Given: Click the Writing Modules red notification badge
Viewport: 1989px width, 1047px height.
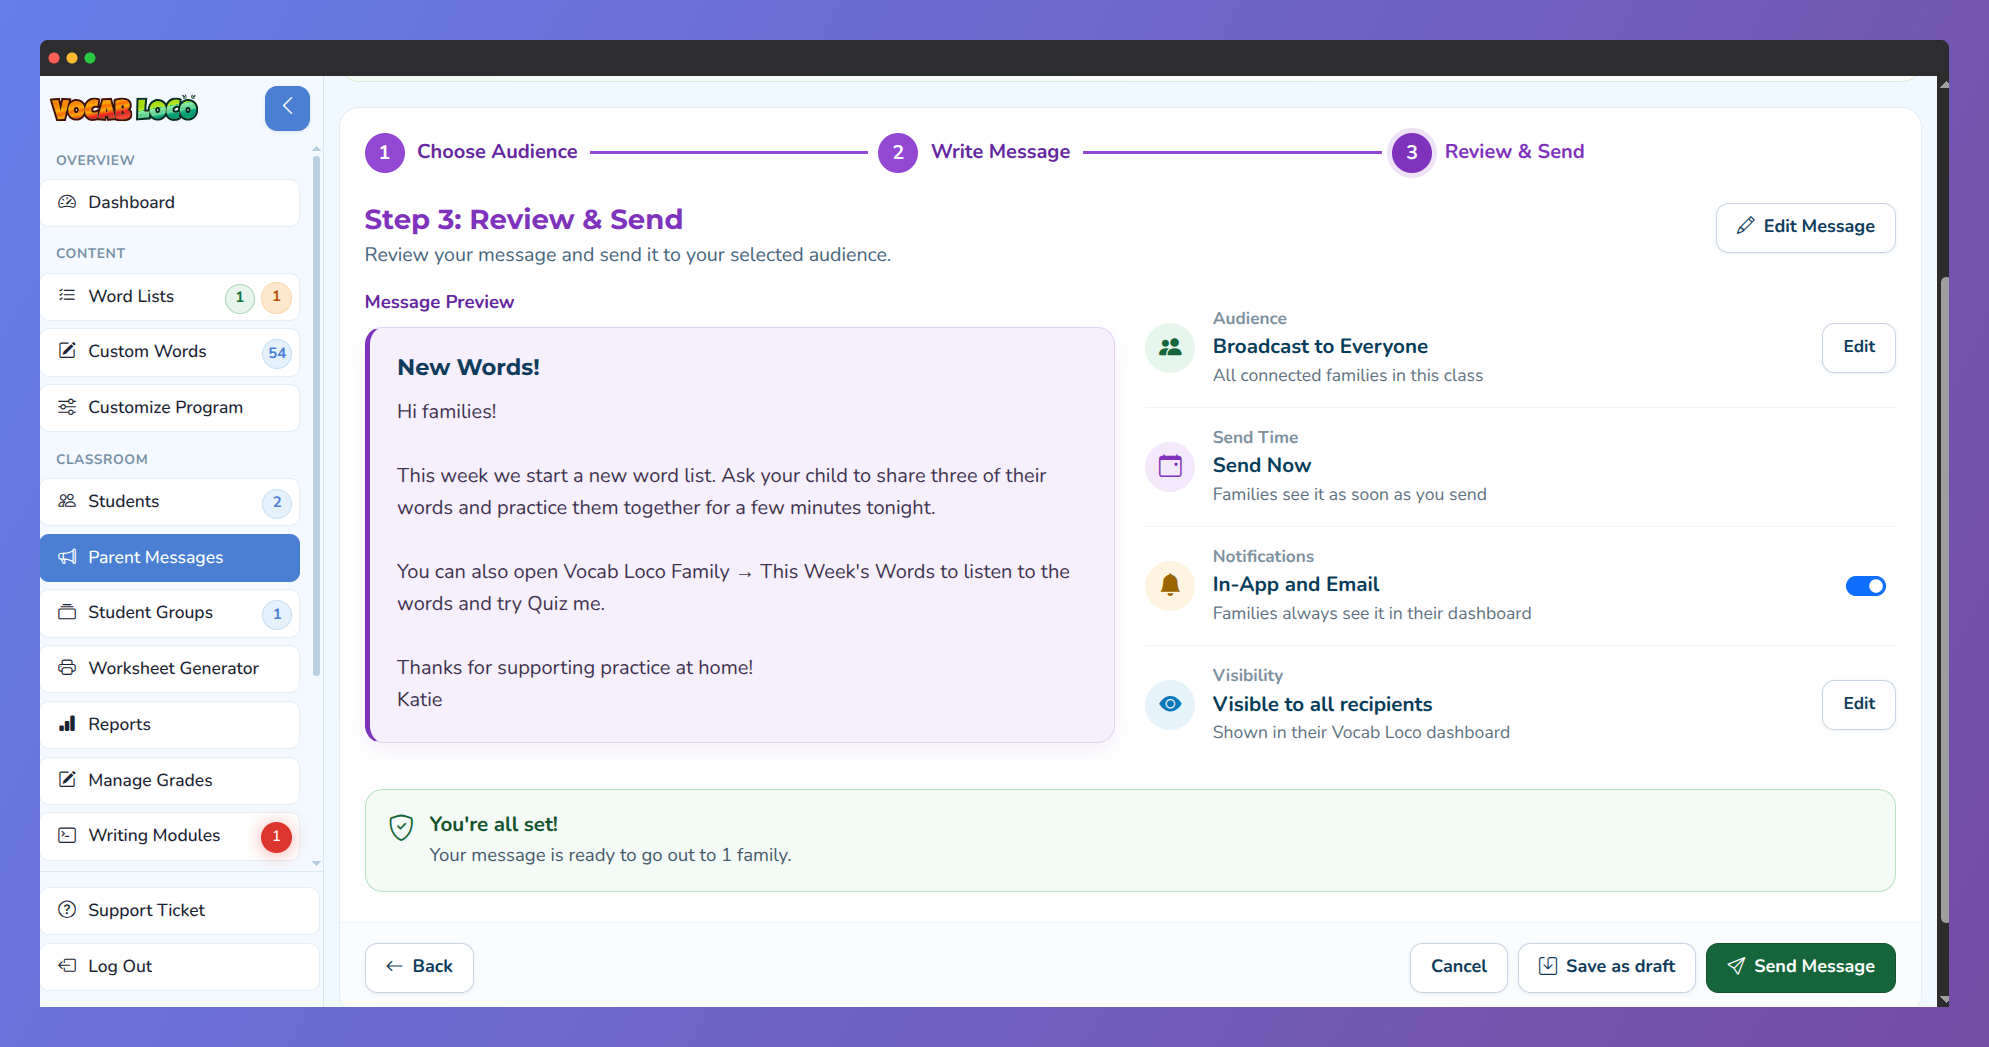Looking at the screenshot, I should [x=276, y=837].
